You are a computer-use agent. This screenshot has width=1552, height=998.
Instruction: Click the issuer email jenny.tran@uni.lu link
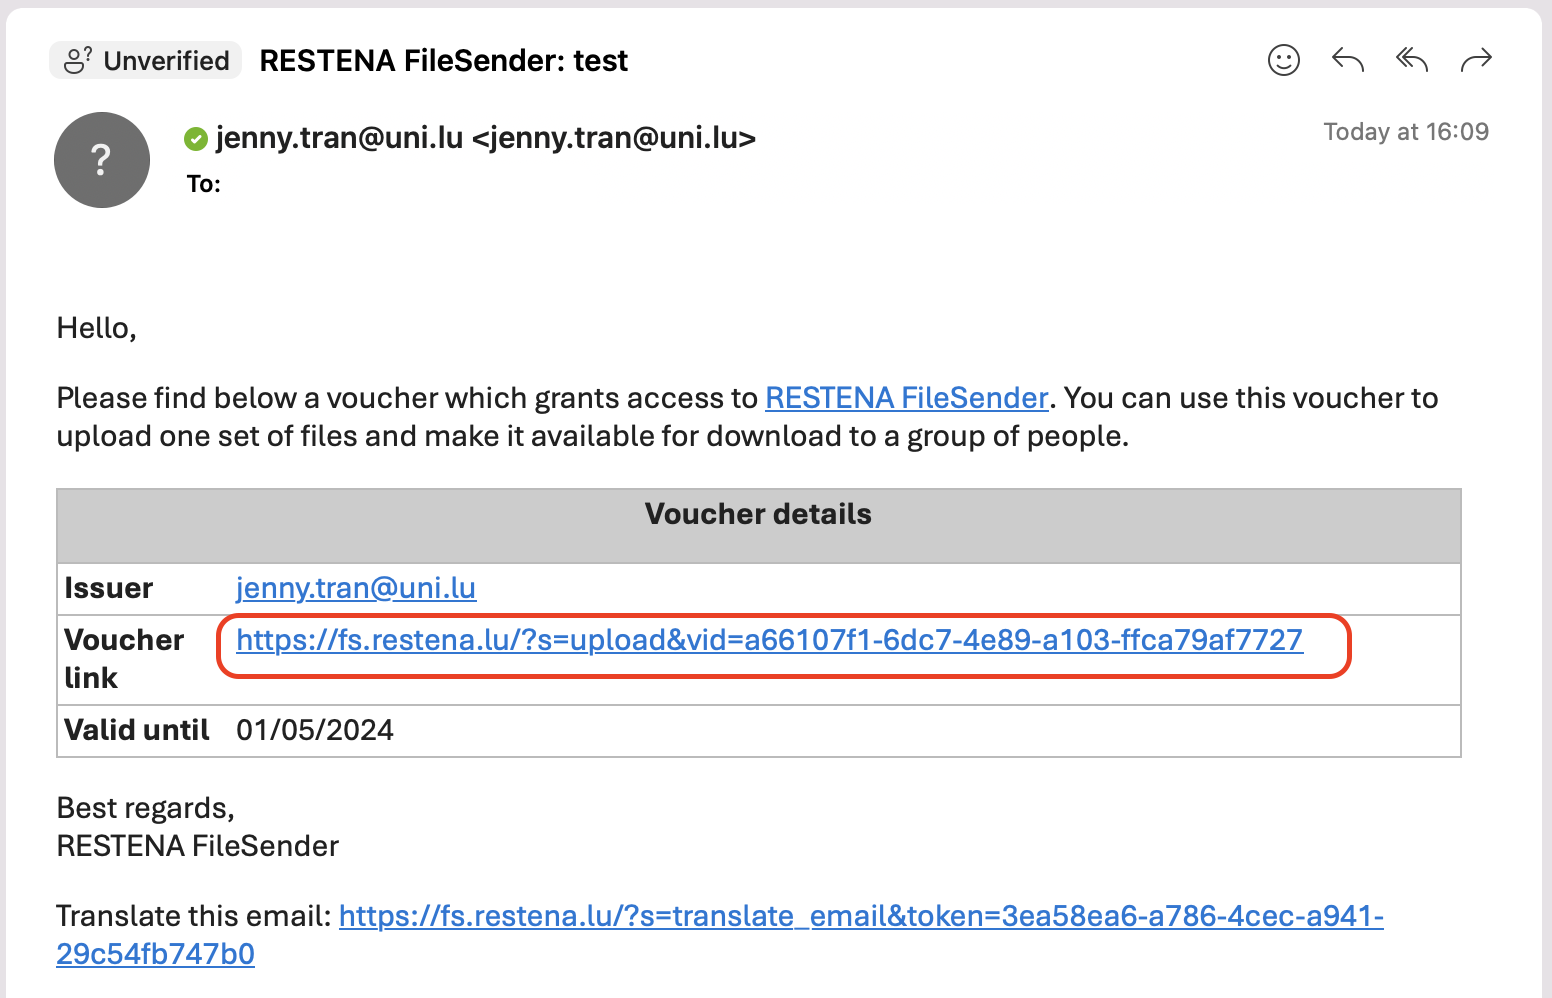pos(356,588)
